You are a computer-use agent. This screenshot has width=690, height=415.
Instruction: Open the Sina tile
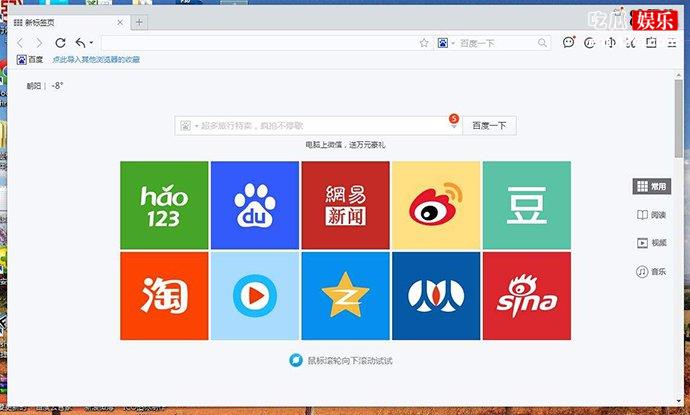tap(527, 296)
